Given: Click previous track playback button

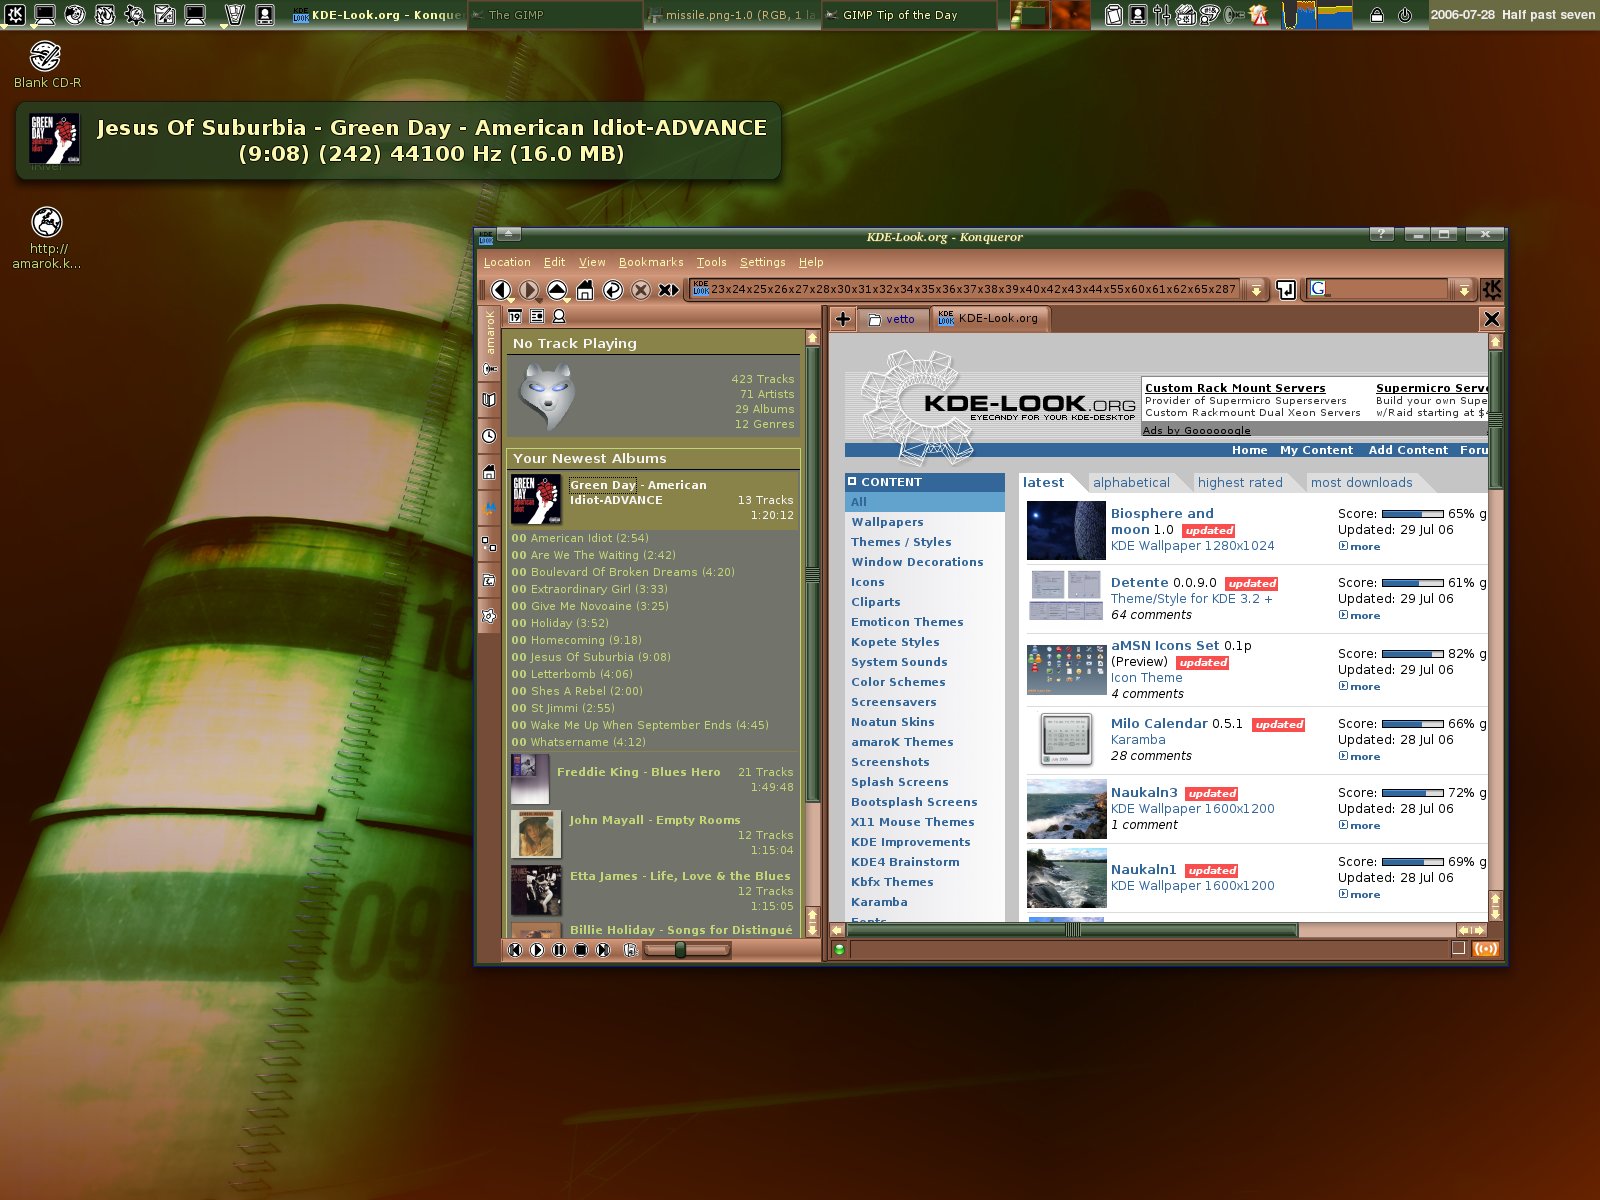Looking at the screenshot, I should pyautogui.click(x=515, y=950).
